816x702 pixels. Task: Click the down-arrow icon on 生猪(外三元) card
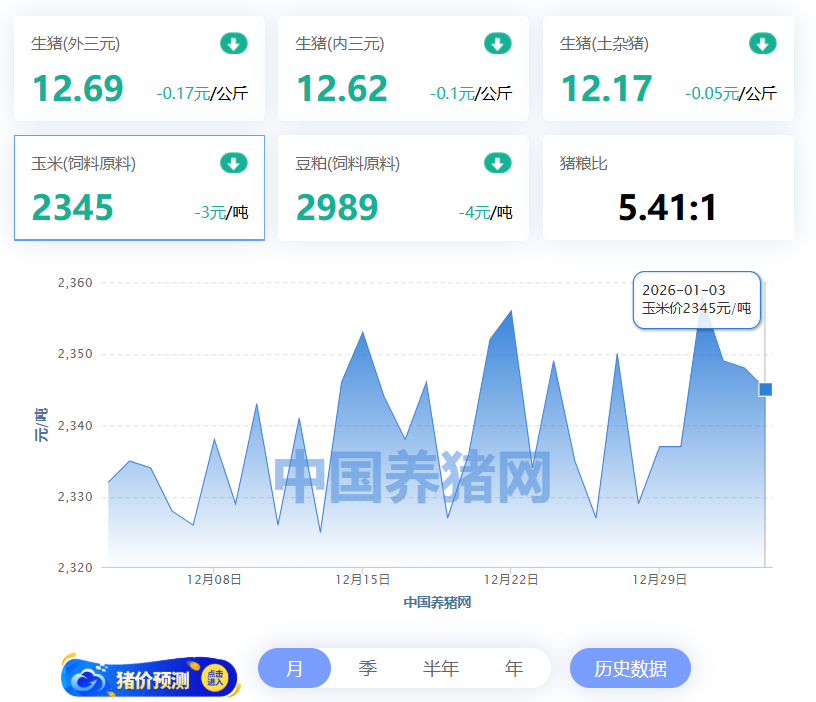[233, 44]
